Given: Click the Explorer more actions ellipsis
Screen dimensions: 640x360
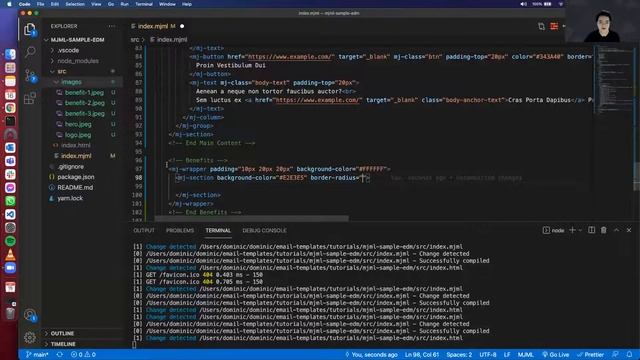Looking at the screenshot, I should click(112, 26).
